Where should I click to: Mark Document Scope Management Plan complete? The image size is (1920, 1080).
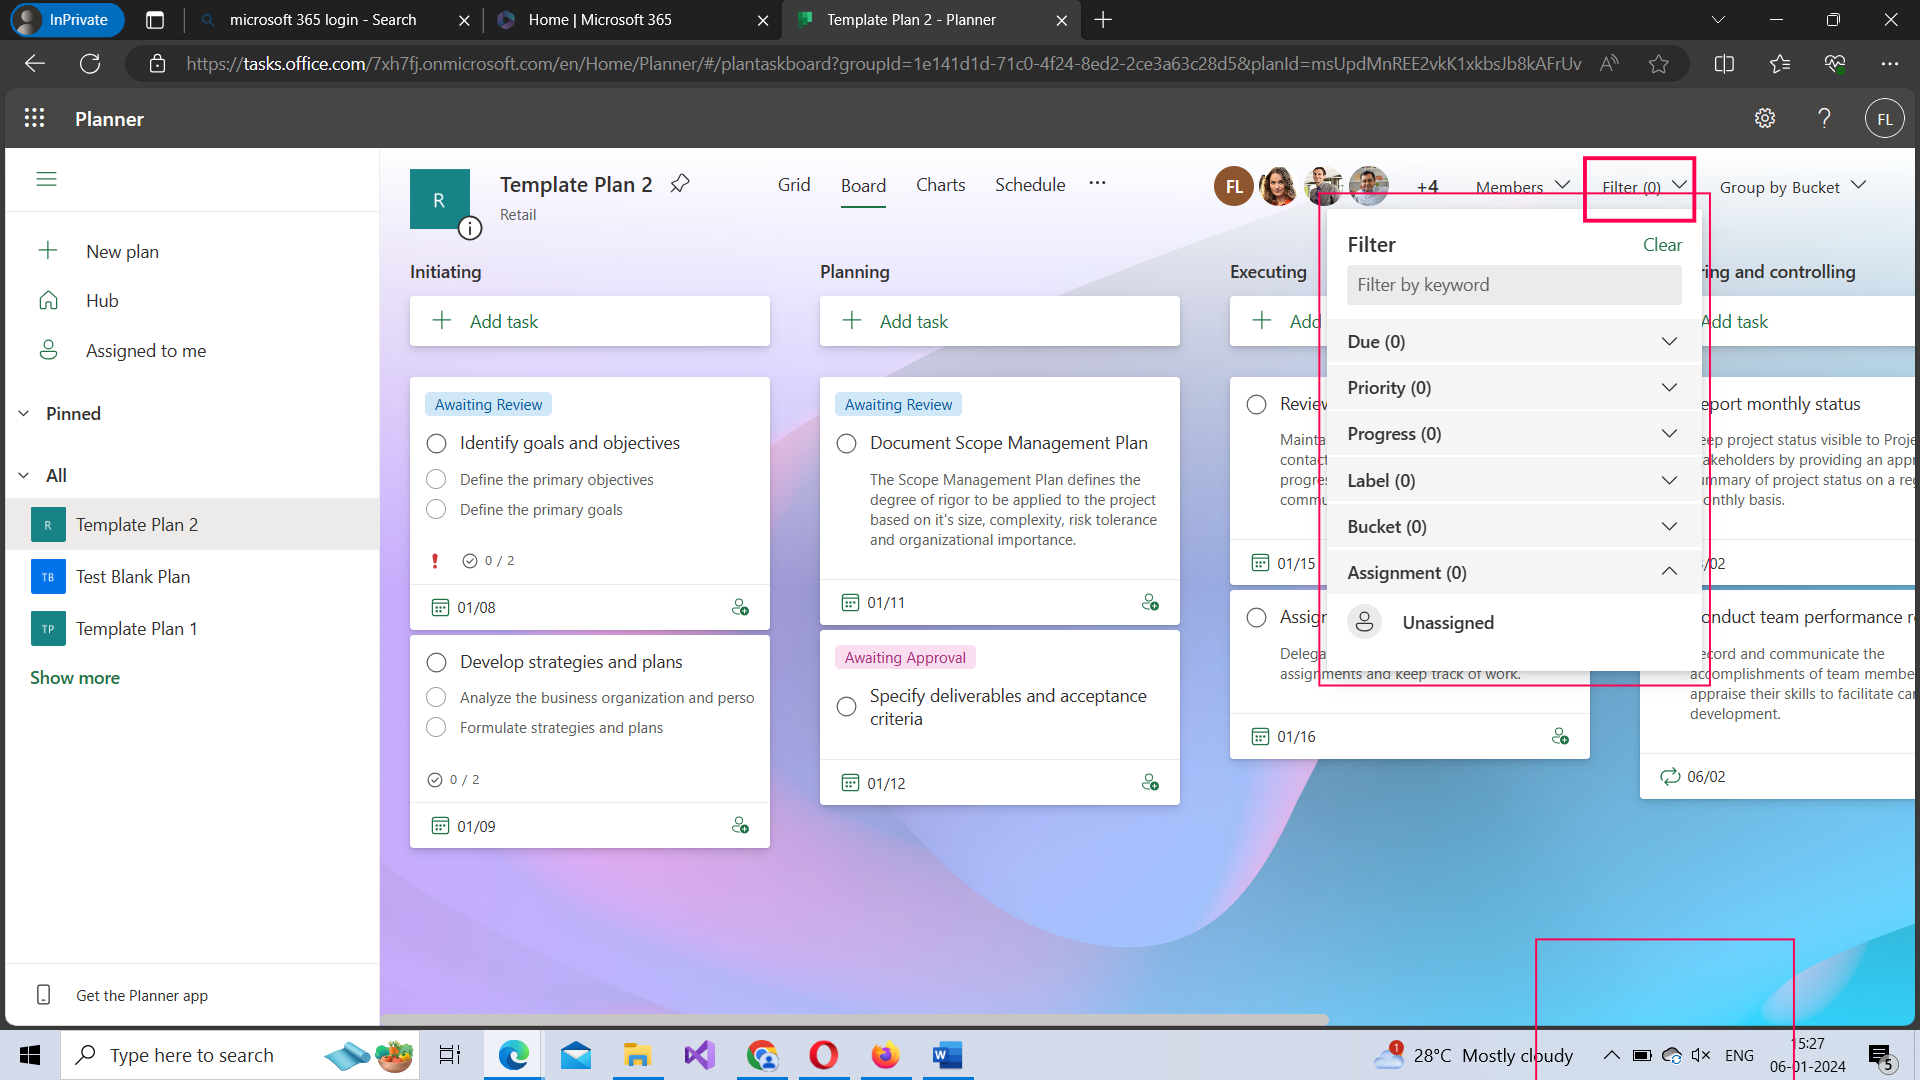click(846, 443)
